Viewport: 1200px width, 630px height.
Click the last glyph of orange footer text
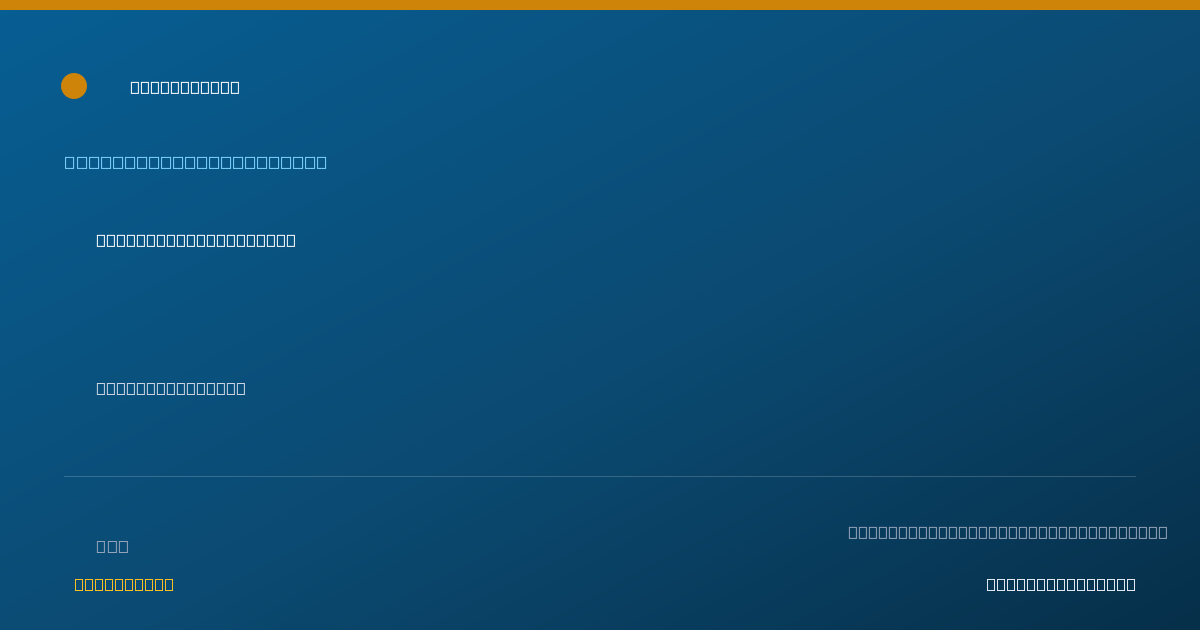[x=169, y=584]
